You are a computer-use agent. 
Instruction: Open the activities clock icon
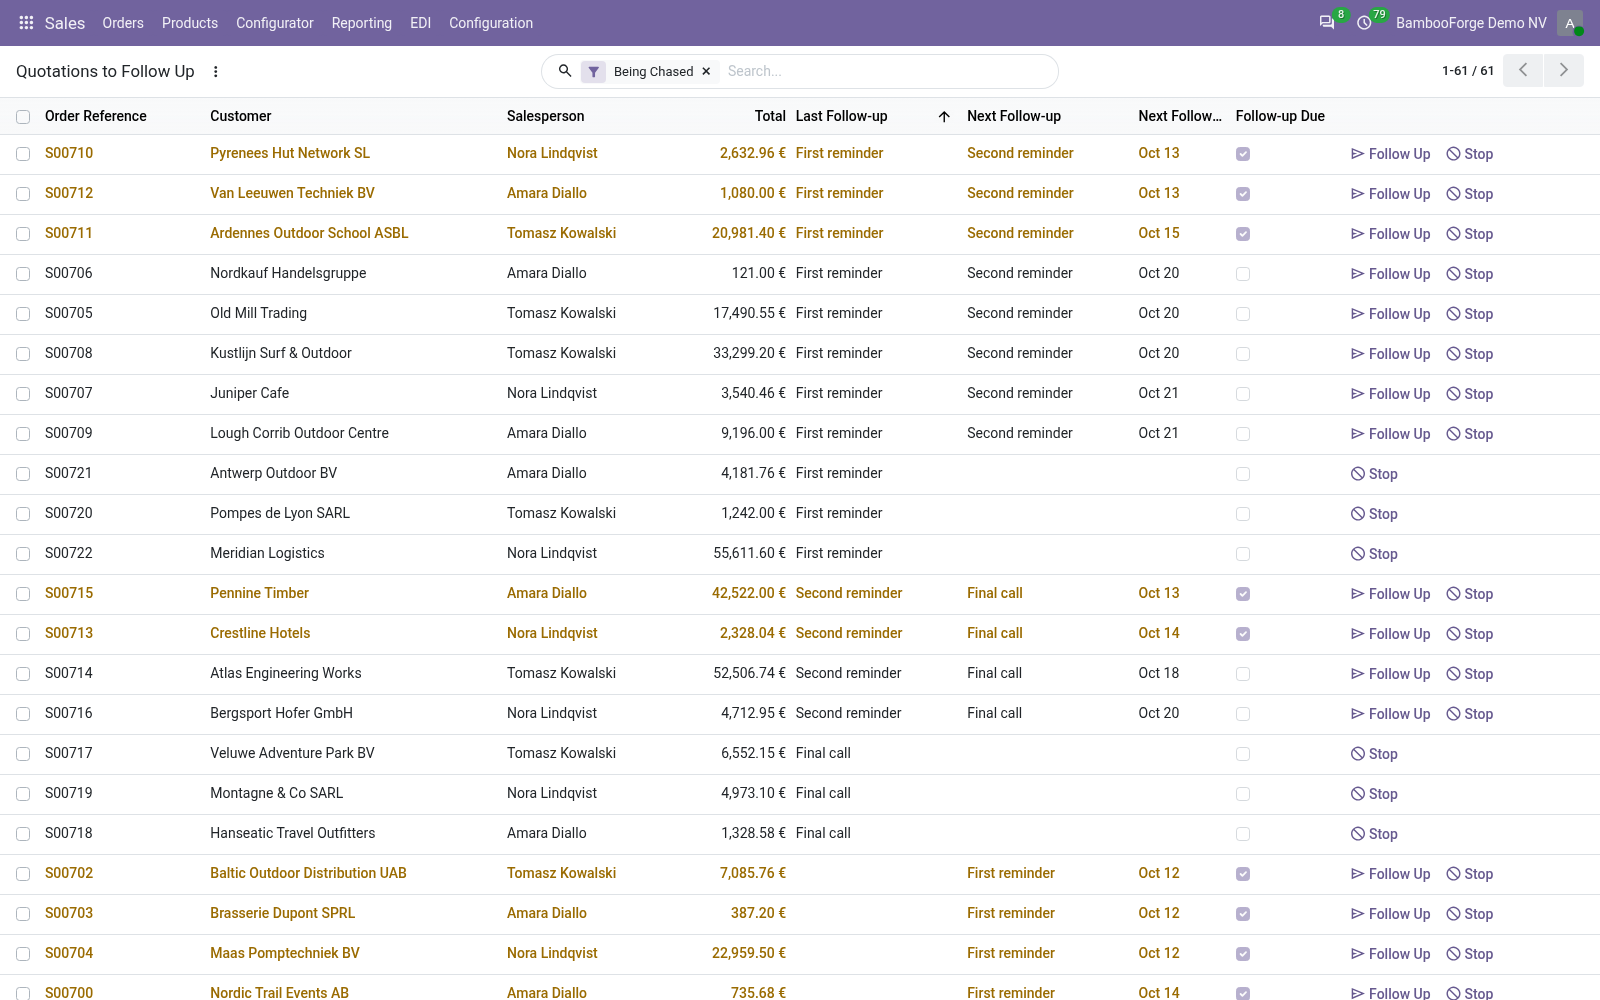pyautogui.click(x=1364, y=22)
